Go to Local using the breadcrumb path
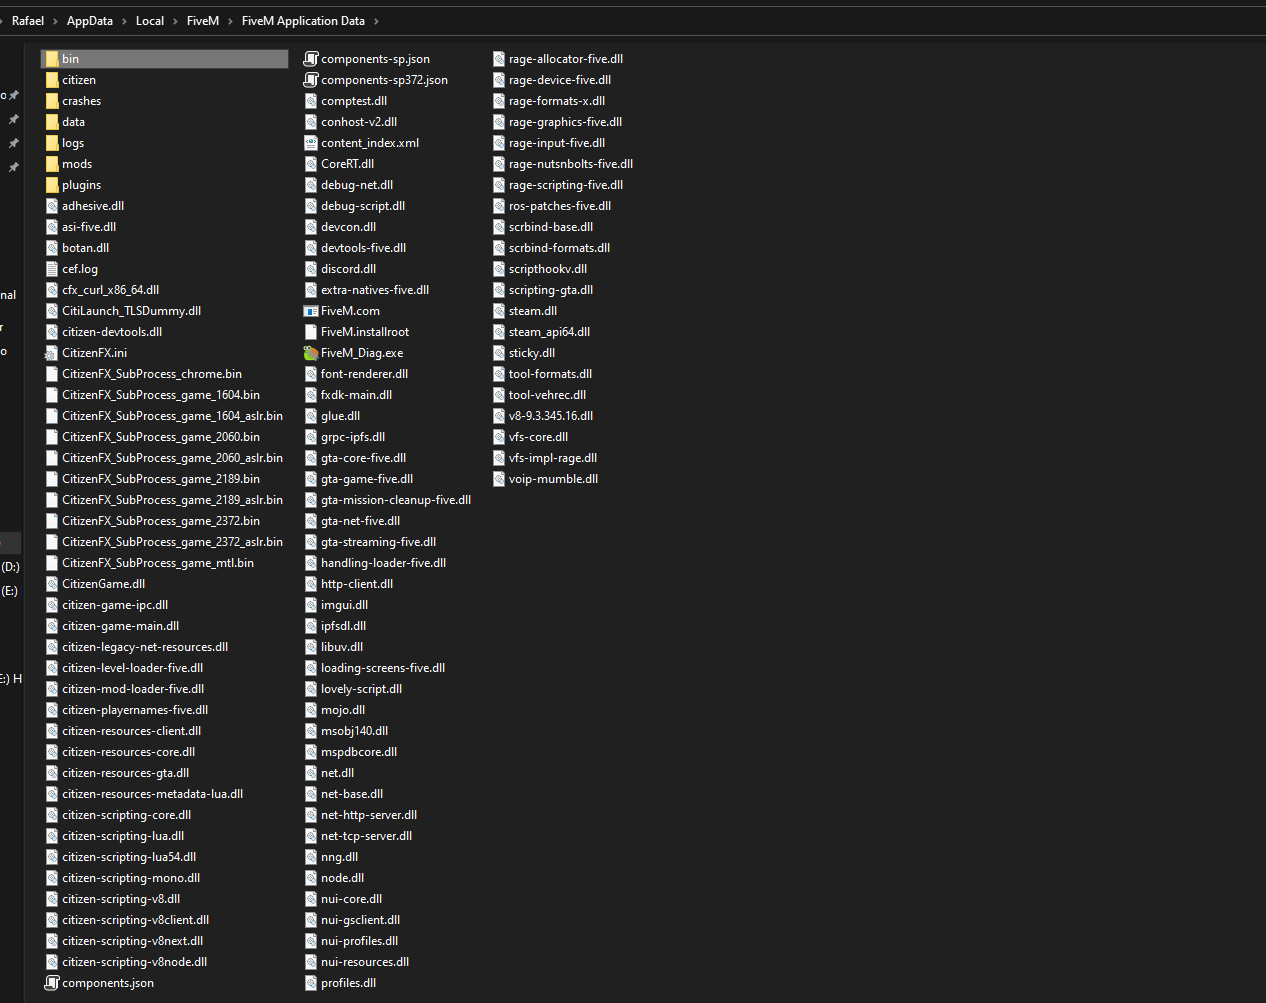Image resolution: width=1266 pixels, height=1003 pixels. pos(149,20)
